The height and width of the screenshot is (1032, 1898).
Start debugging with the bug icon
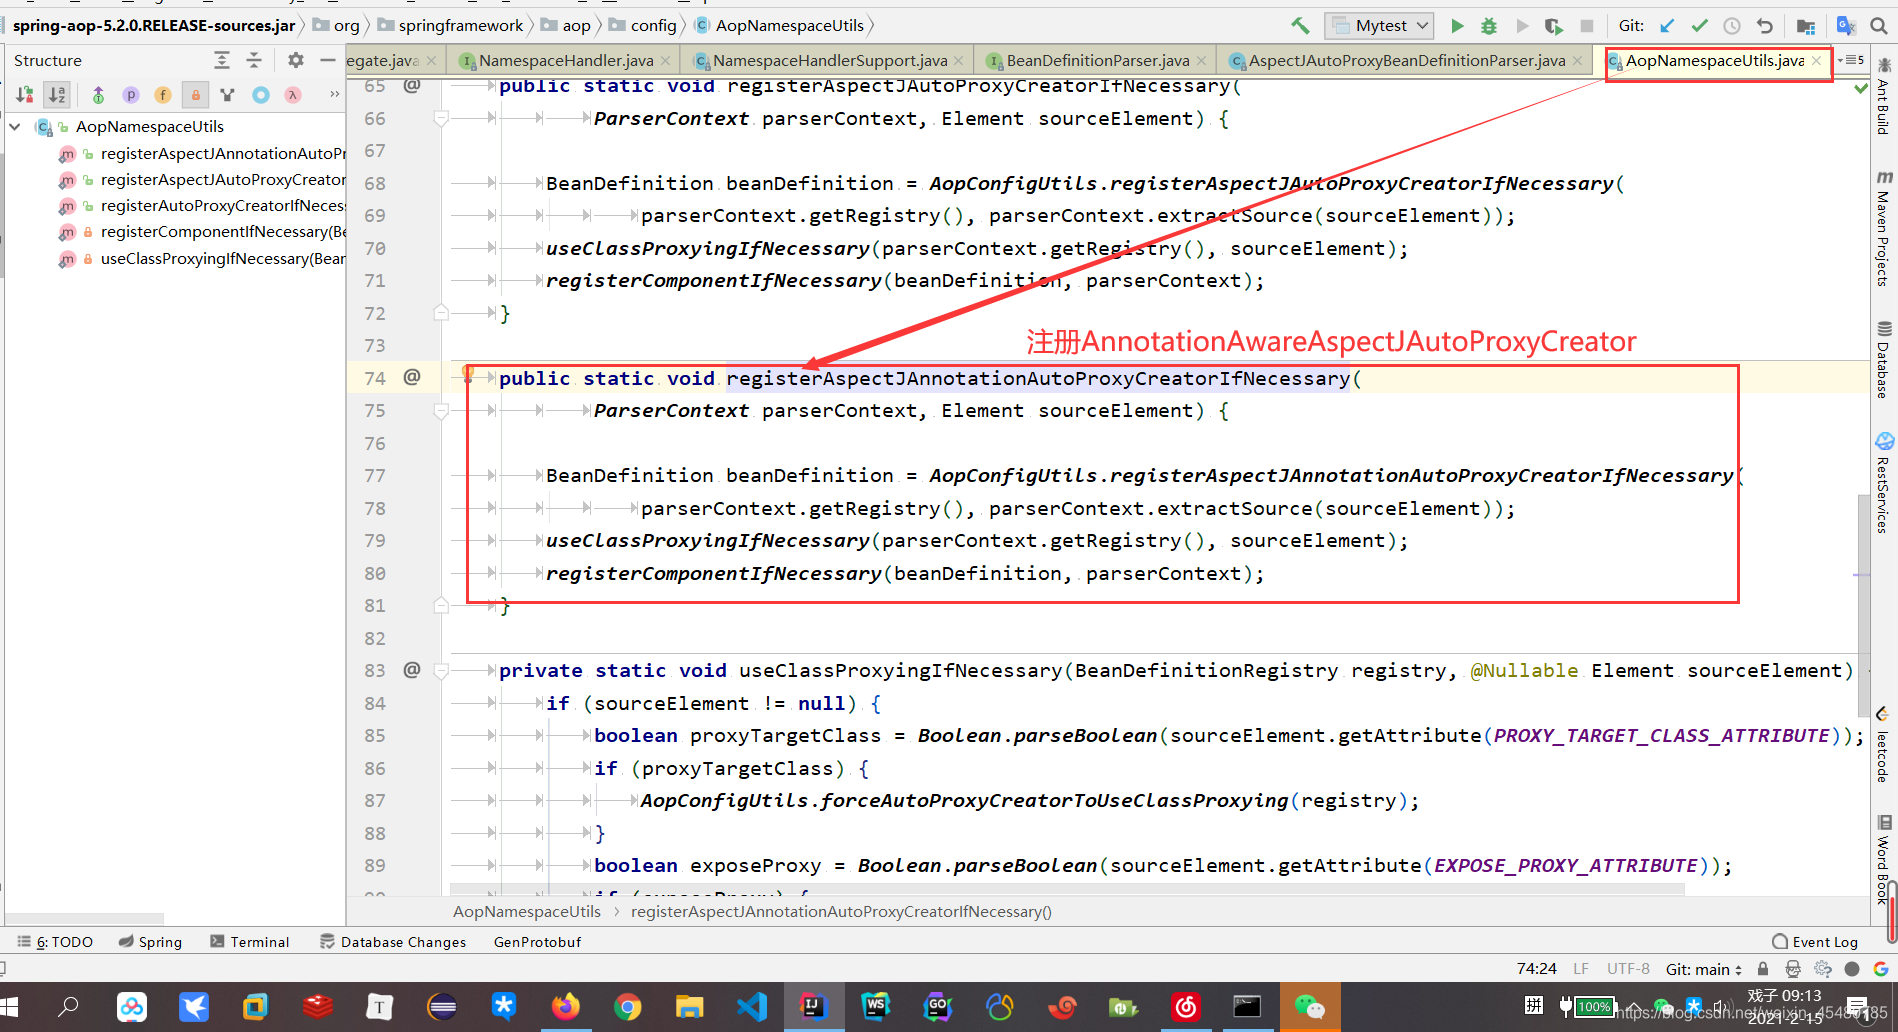point(1489,25)
